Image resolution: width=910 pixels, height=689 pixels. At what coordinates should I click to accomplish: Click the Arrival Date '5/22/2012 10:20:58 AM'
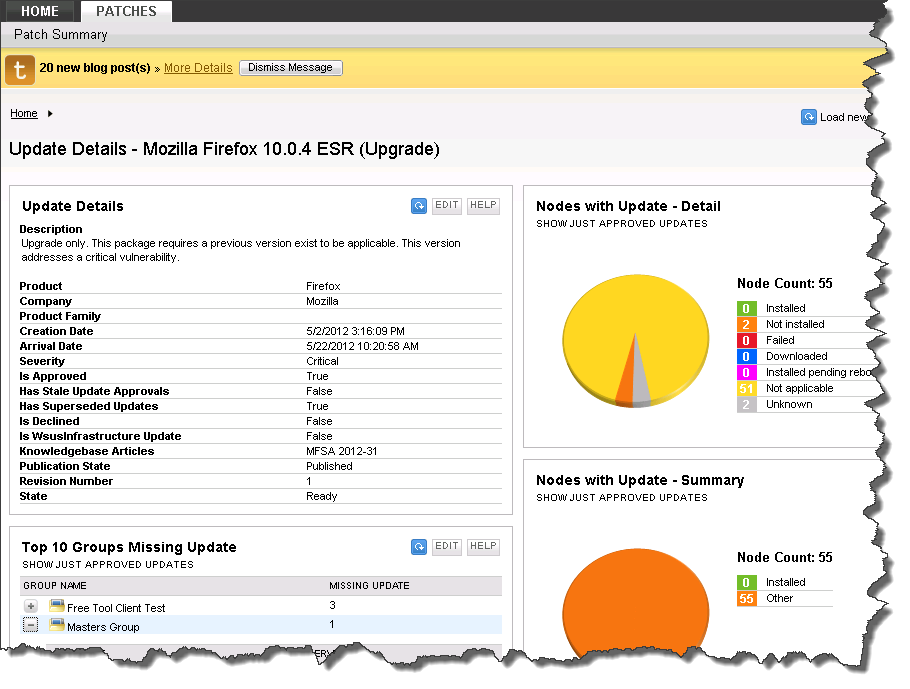tap(362, 346)
